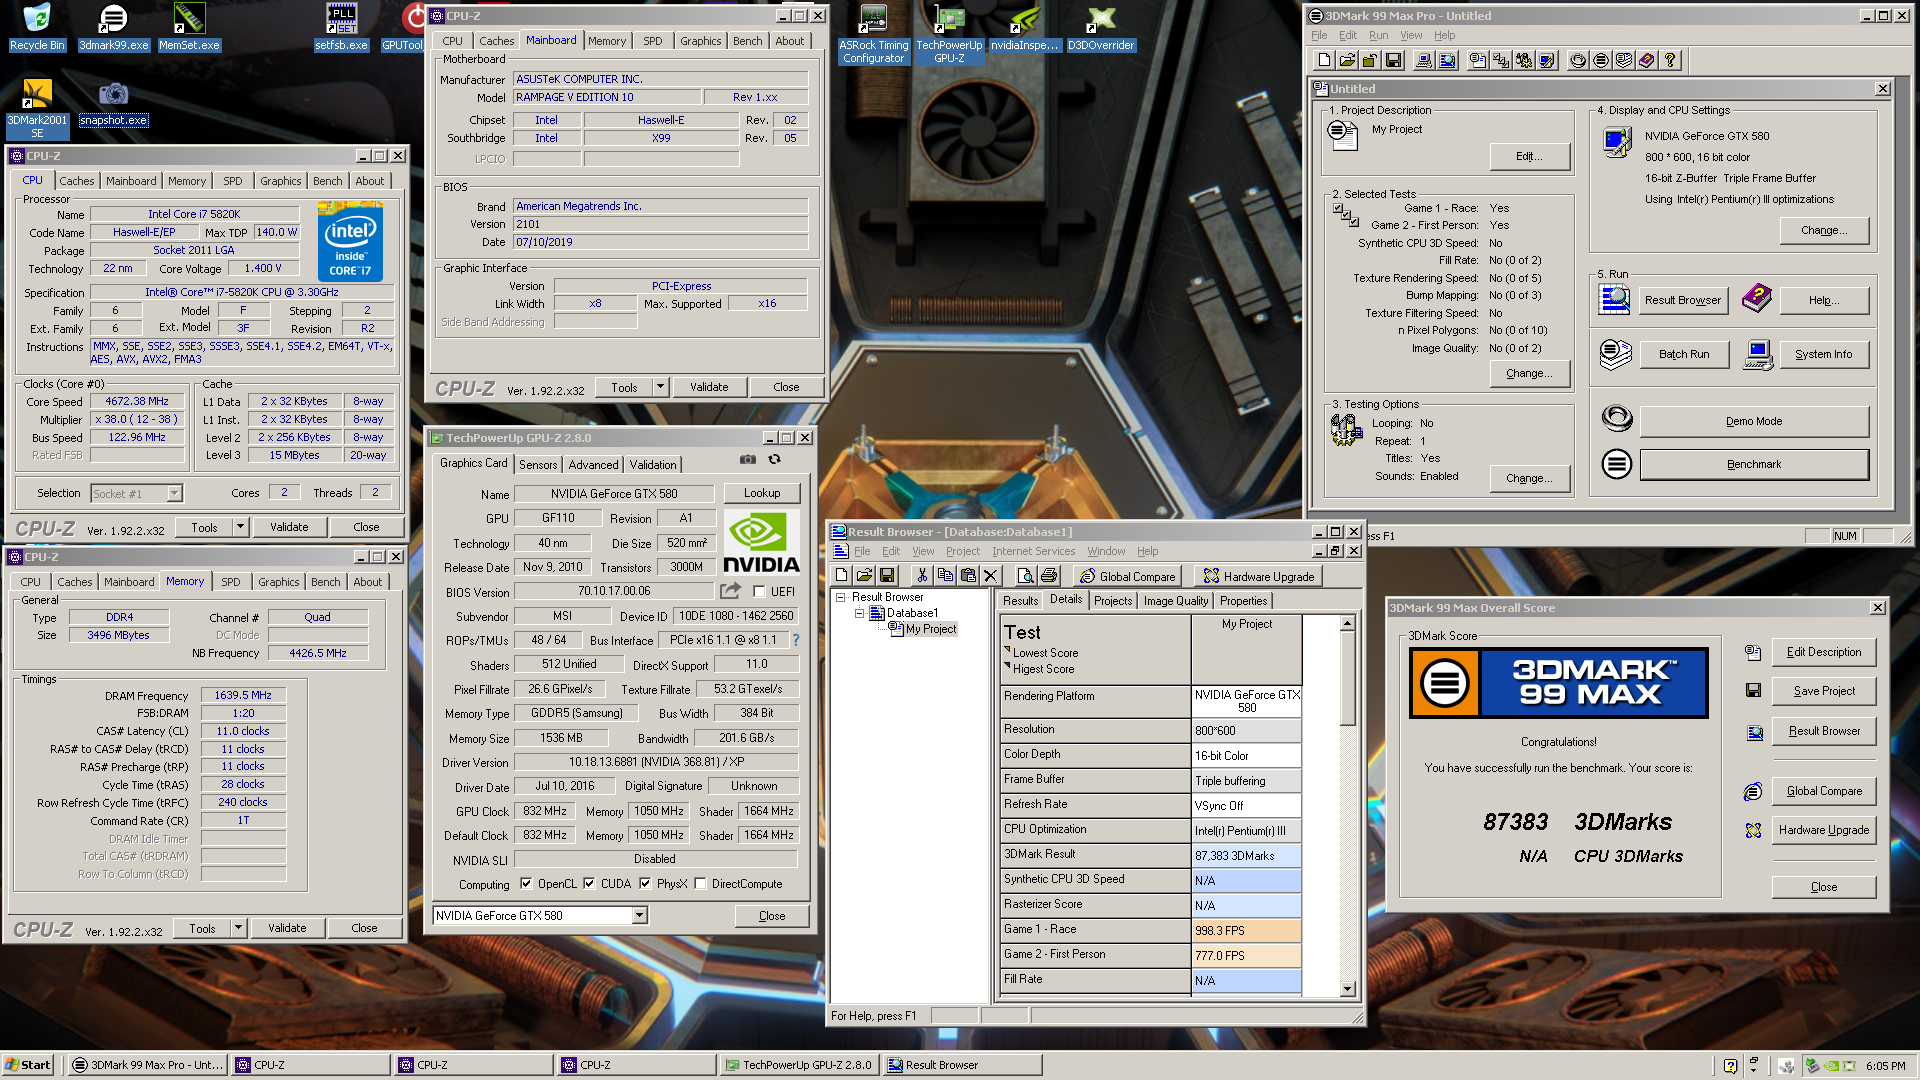Image resolution: width=1920 pixels, height=1080 pixels.
Task: Click Paste icon in Result Browser toolbar
Action: coord(968,576)
